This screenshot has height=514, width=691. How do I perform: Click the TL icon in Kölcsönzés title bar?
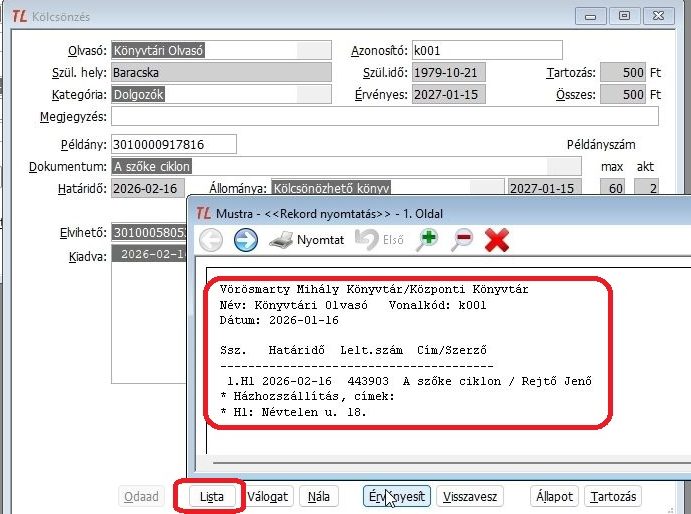[18, 16]
